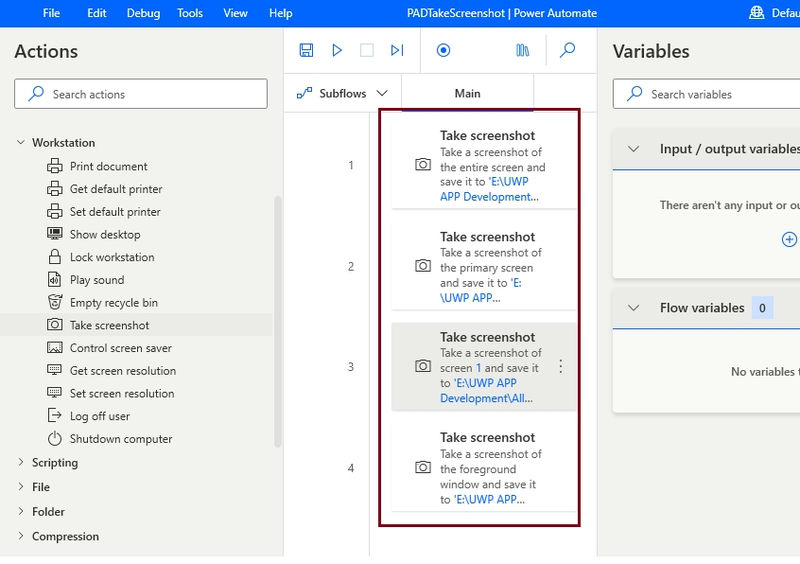Open the UI elements library icon
The height and width of the screenshot is (564, 800).
pyautogui.click(x=523, y=50)
